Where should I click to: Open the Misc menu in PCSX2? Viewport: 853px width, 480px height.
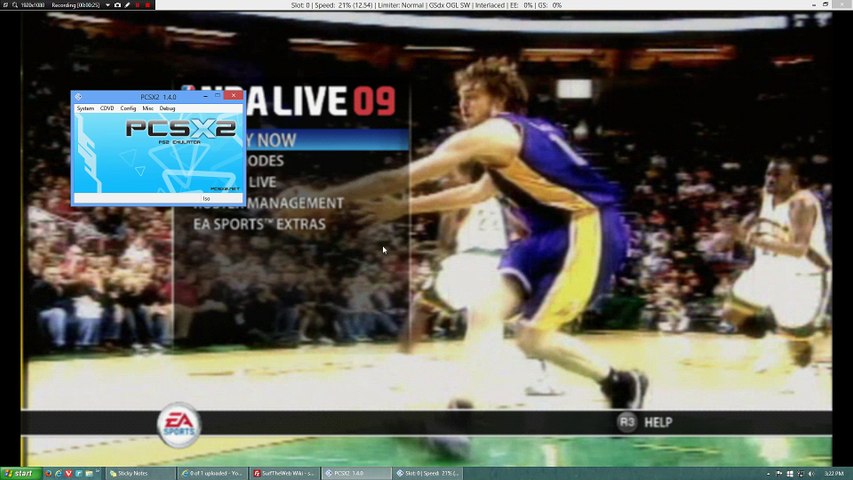click(x=147, y=108)
